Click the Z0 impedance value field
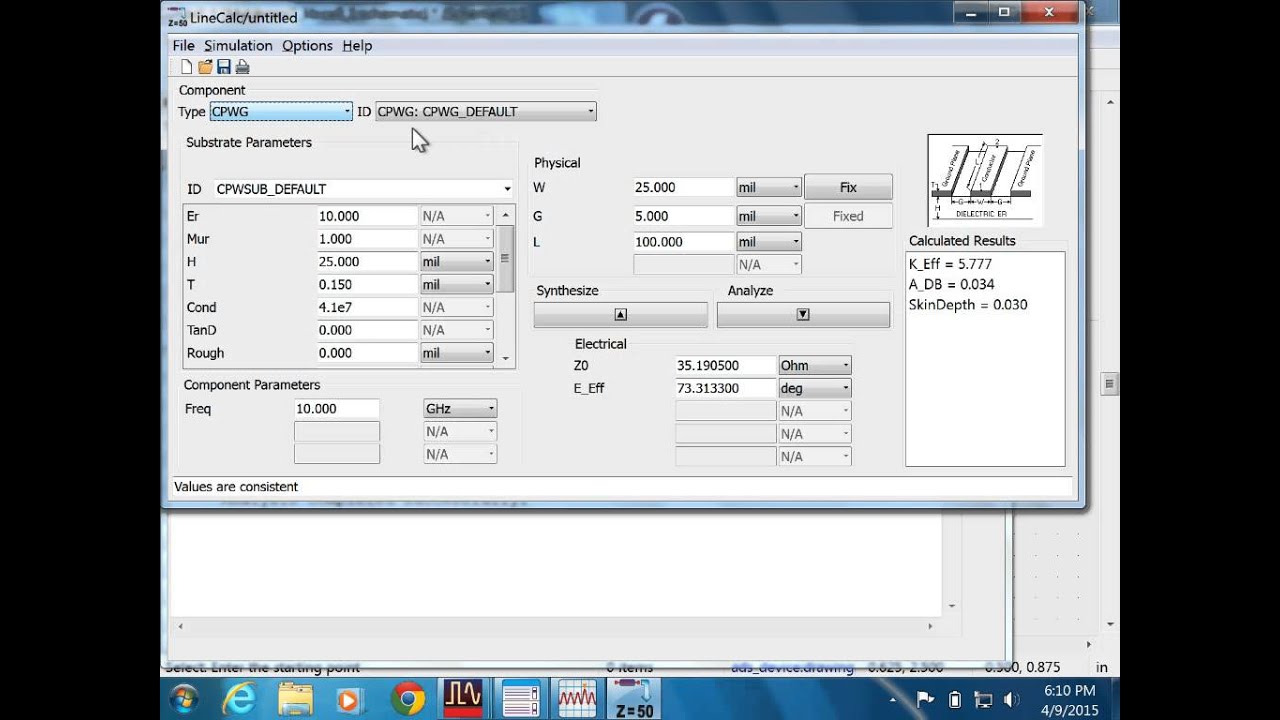This screenshot has width=1280, height=720. pyautogui.click(x=726, y=365)
